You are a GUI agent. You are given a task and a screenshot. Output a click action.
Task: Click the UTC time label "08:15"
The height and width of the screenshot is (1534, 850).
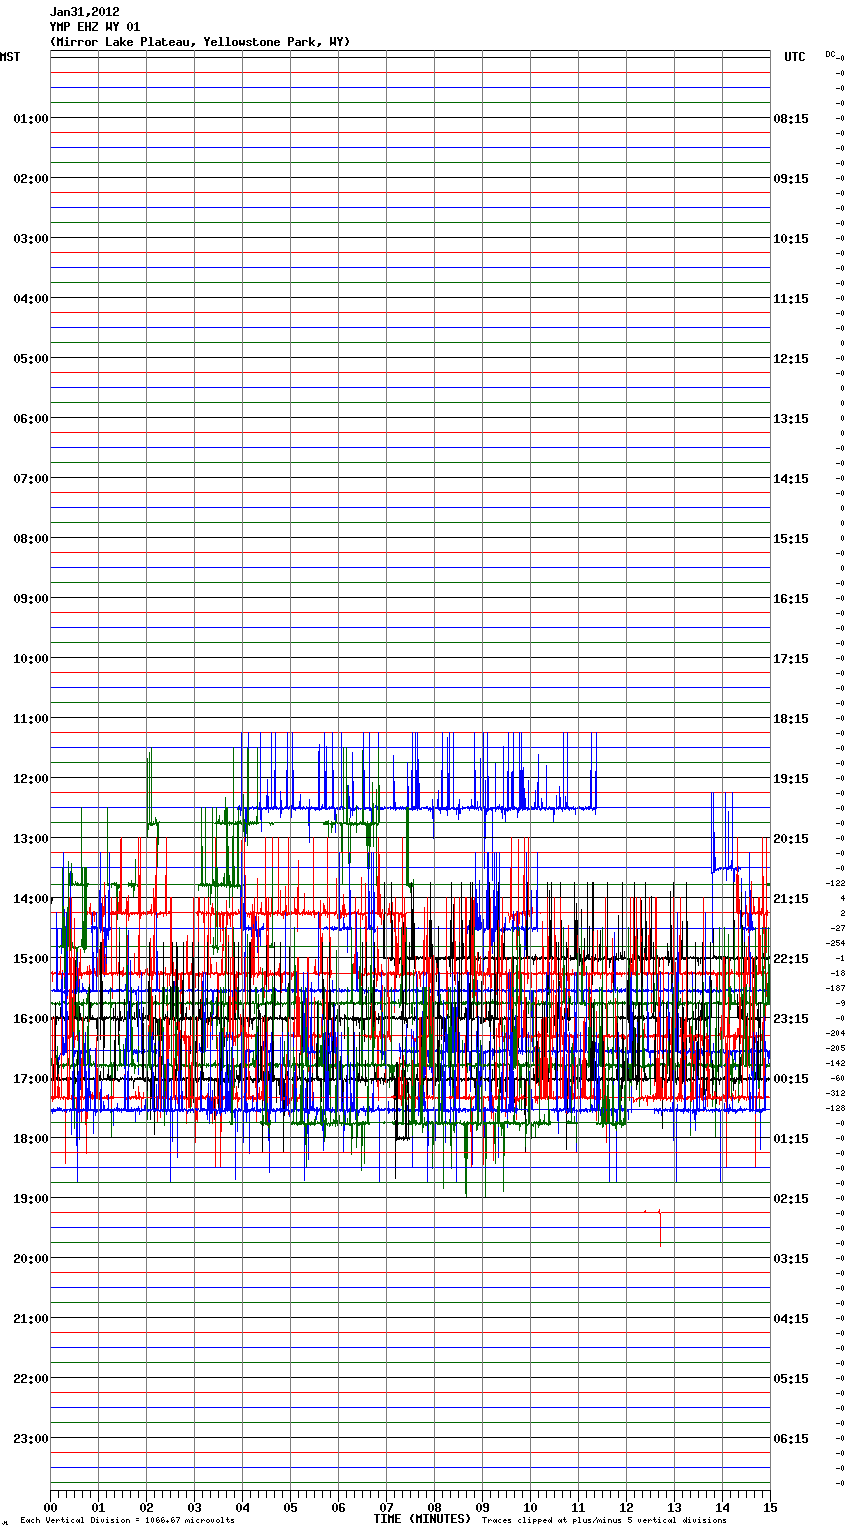click(791, 119)
